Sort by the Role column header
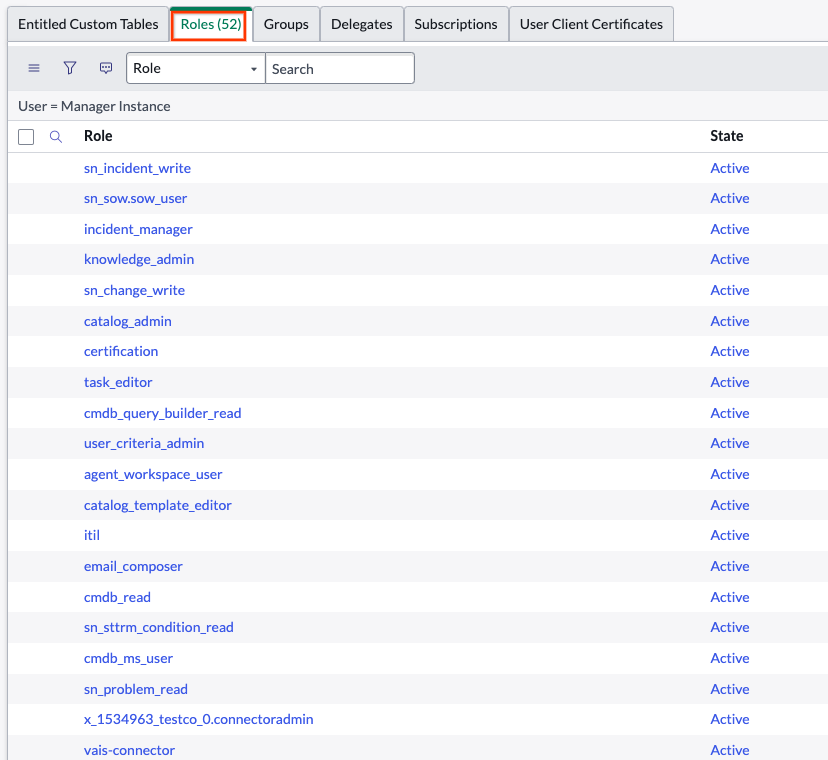 (98, 136)
